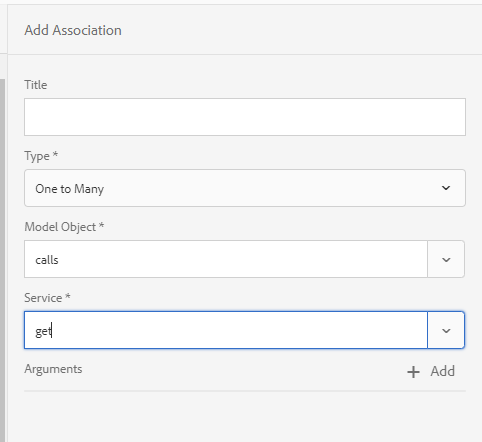Place cursor after calls text
Viewport: 482px width, 442px height.
59,260
